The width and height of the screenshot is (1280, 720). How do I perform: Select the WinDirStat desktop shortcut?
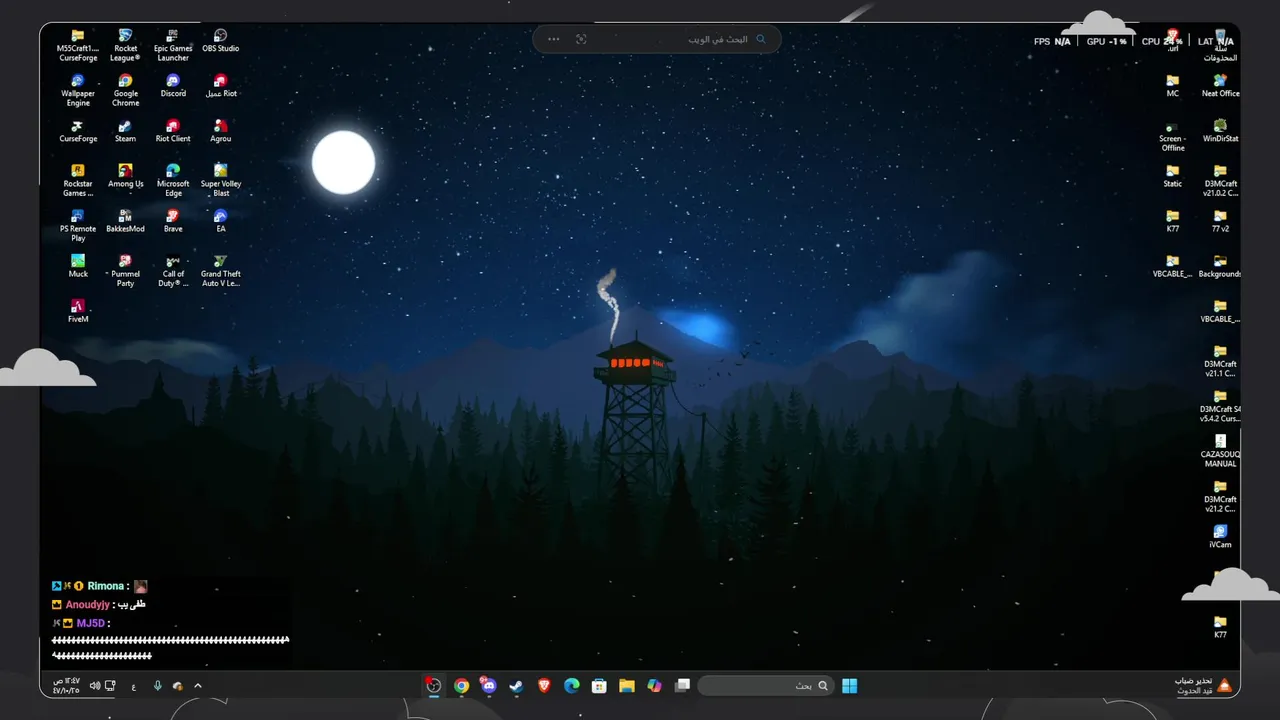(x=1220, y=131)
